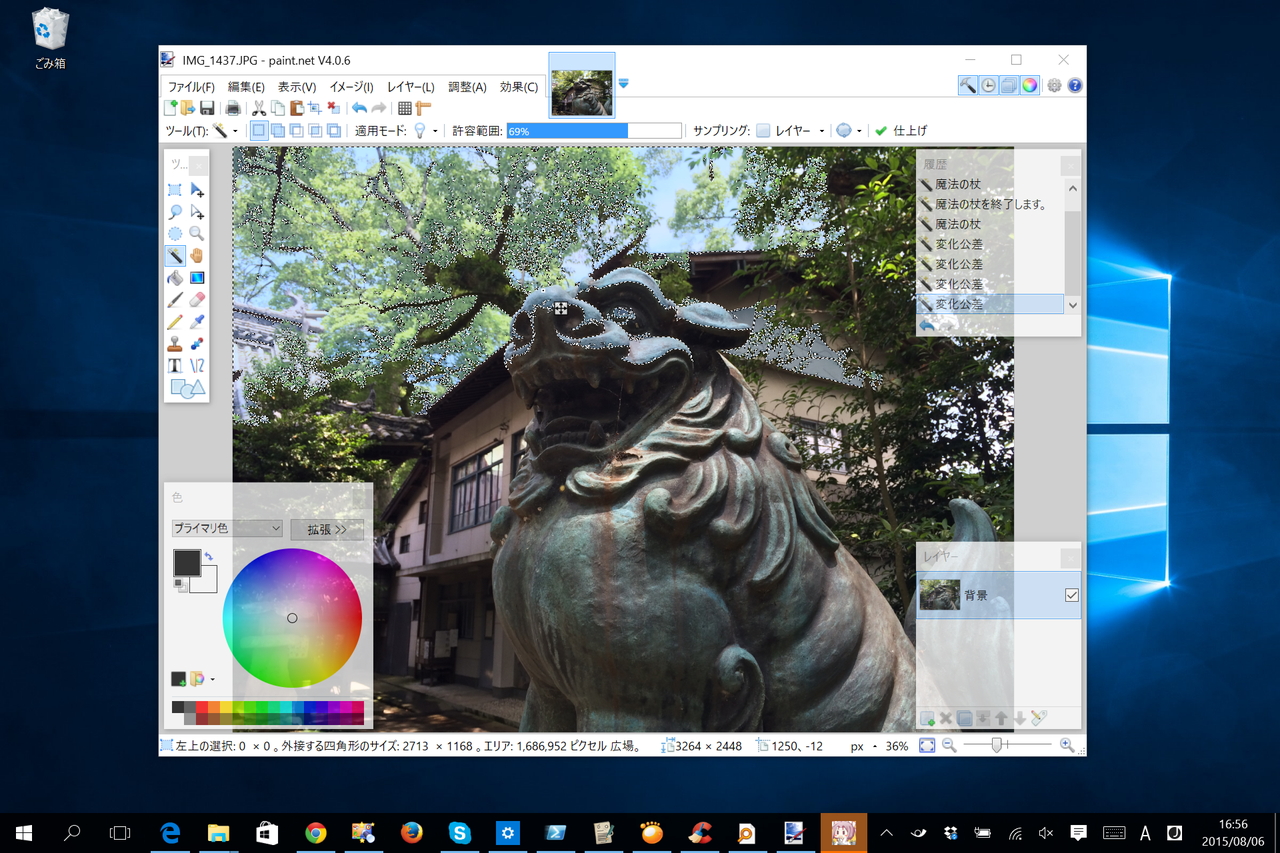Select the Magic Wand tool
The image size is (1280, 853).
[175, 255]
